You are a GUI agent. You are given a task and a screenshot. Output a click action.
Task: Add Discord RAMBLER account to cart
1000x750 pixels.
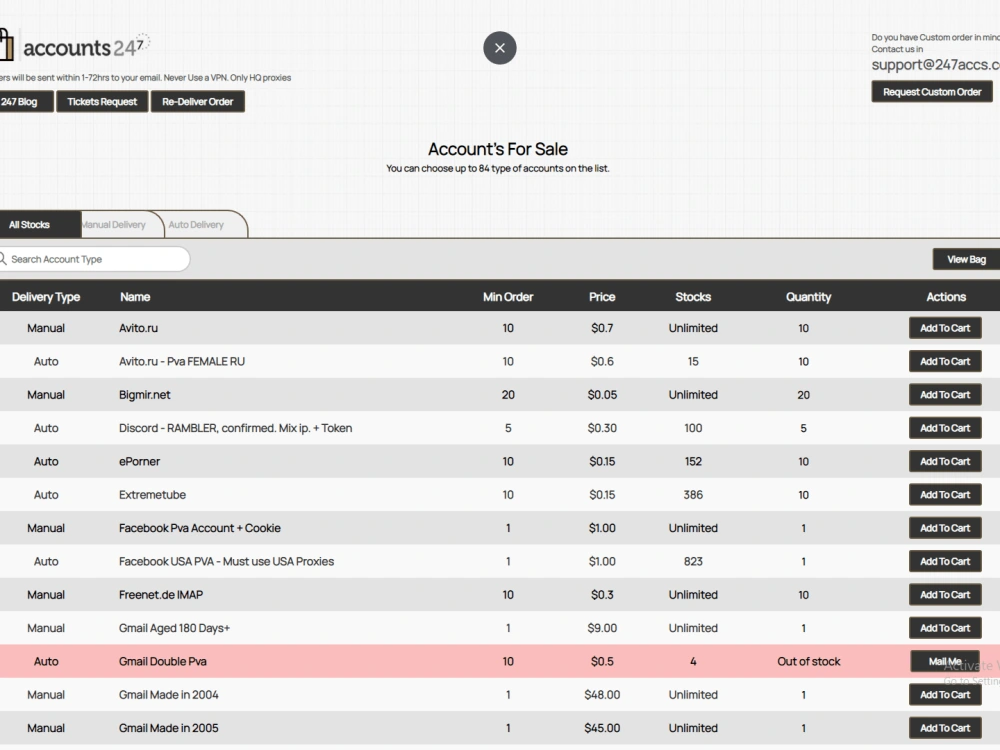click(945, 428)
